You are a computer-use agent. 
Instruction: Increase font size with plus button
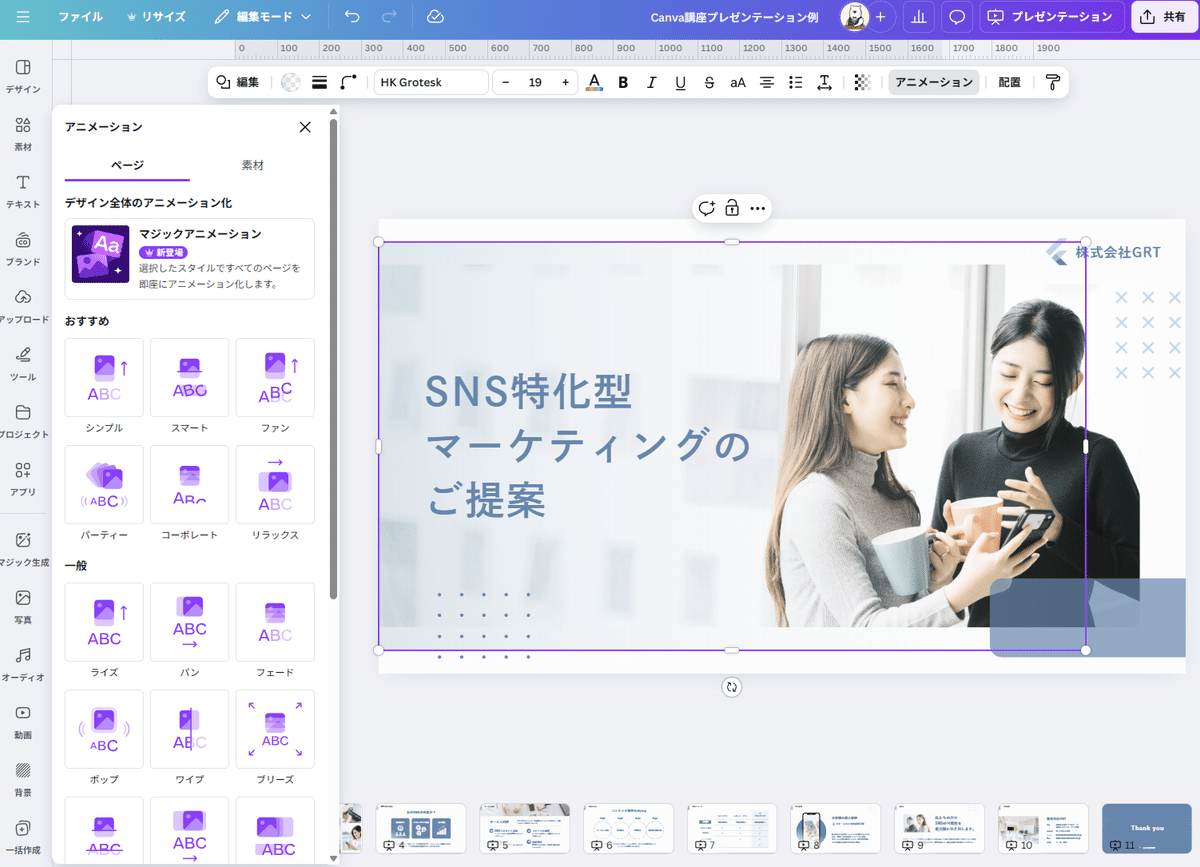[x=565, y=83]
